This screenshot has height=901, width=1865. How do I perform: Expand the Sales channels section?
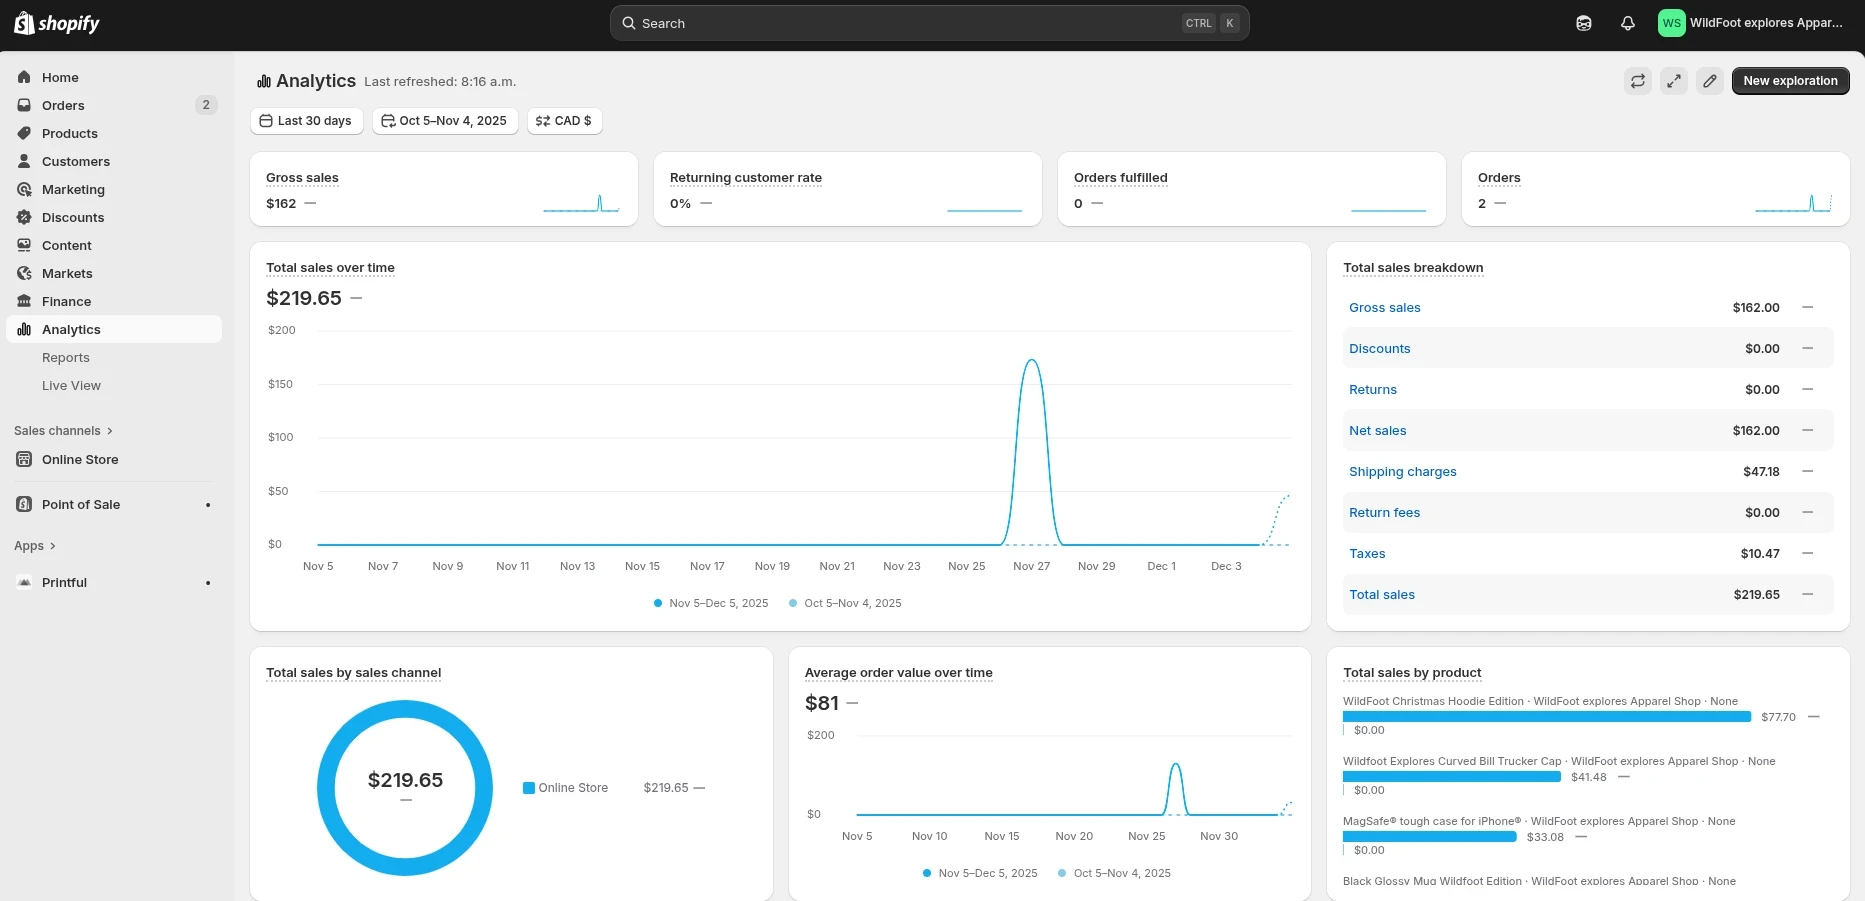(63, 431)
